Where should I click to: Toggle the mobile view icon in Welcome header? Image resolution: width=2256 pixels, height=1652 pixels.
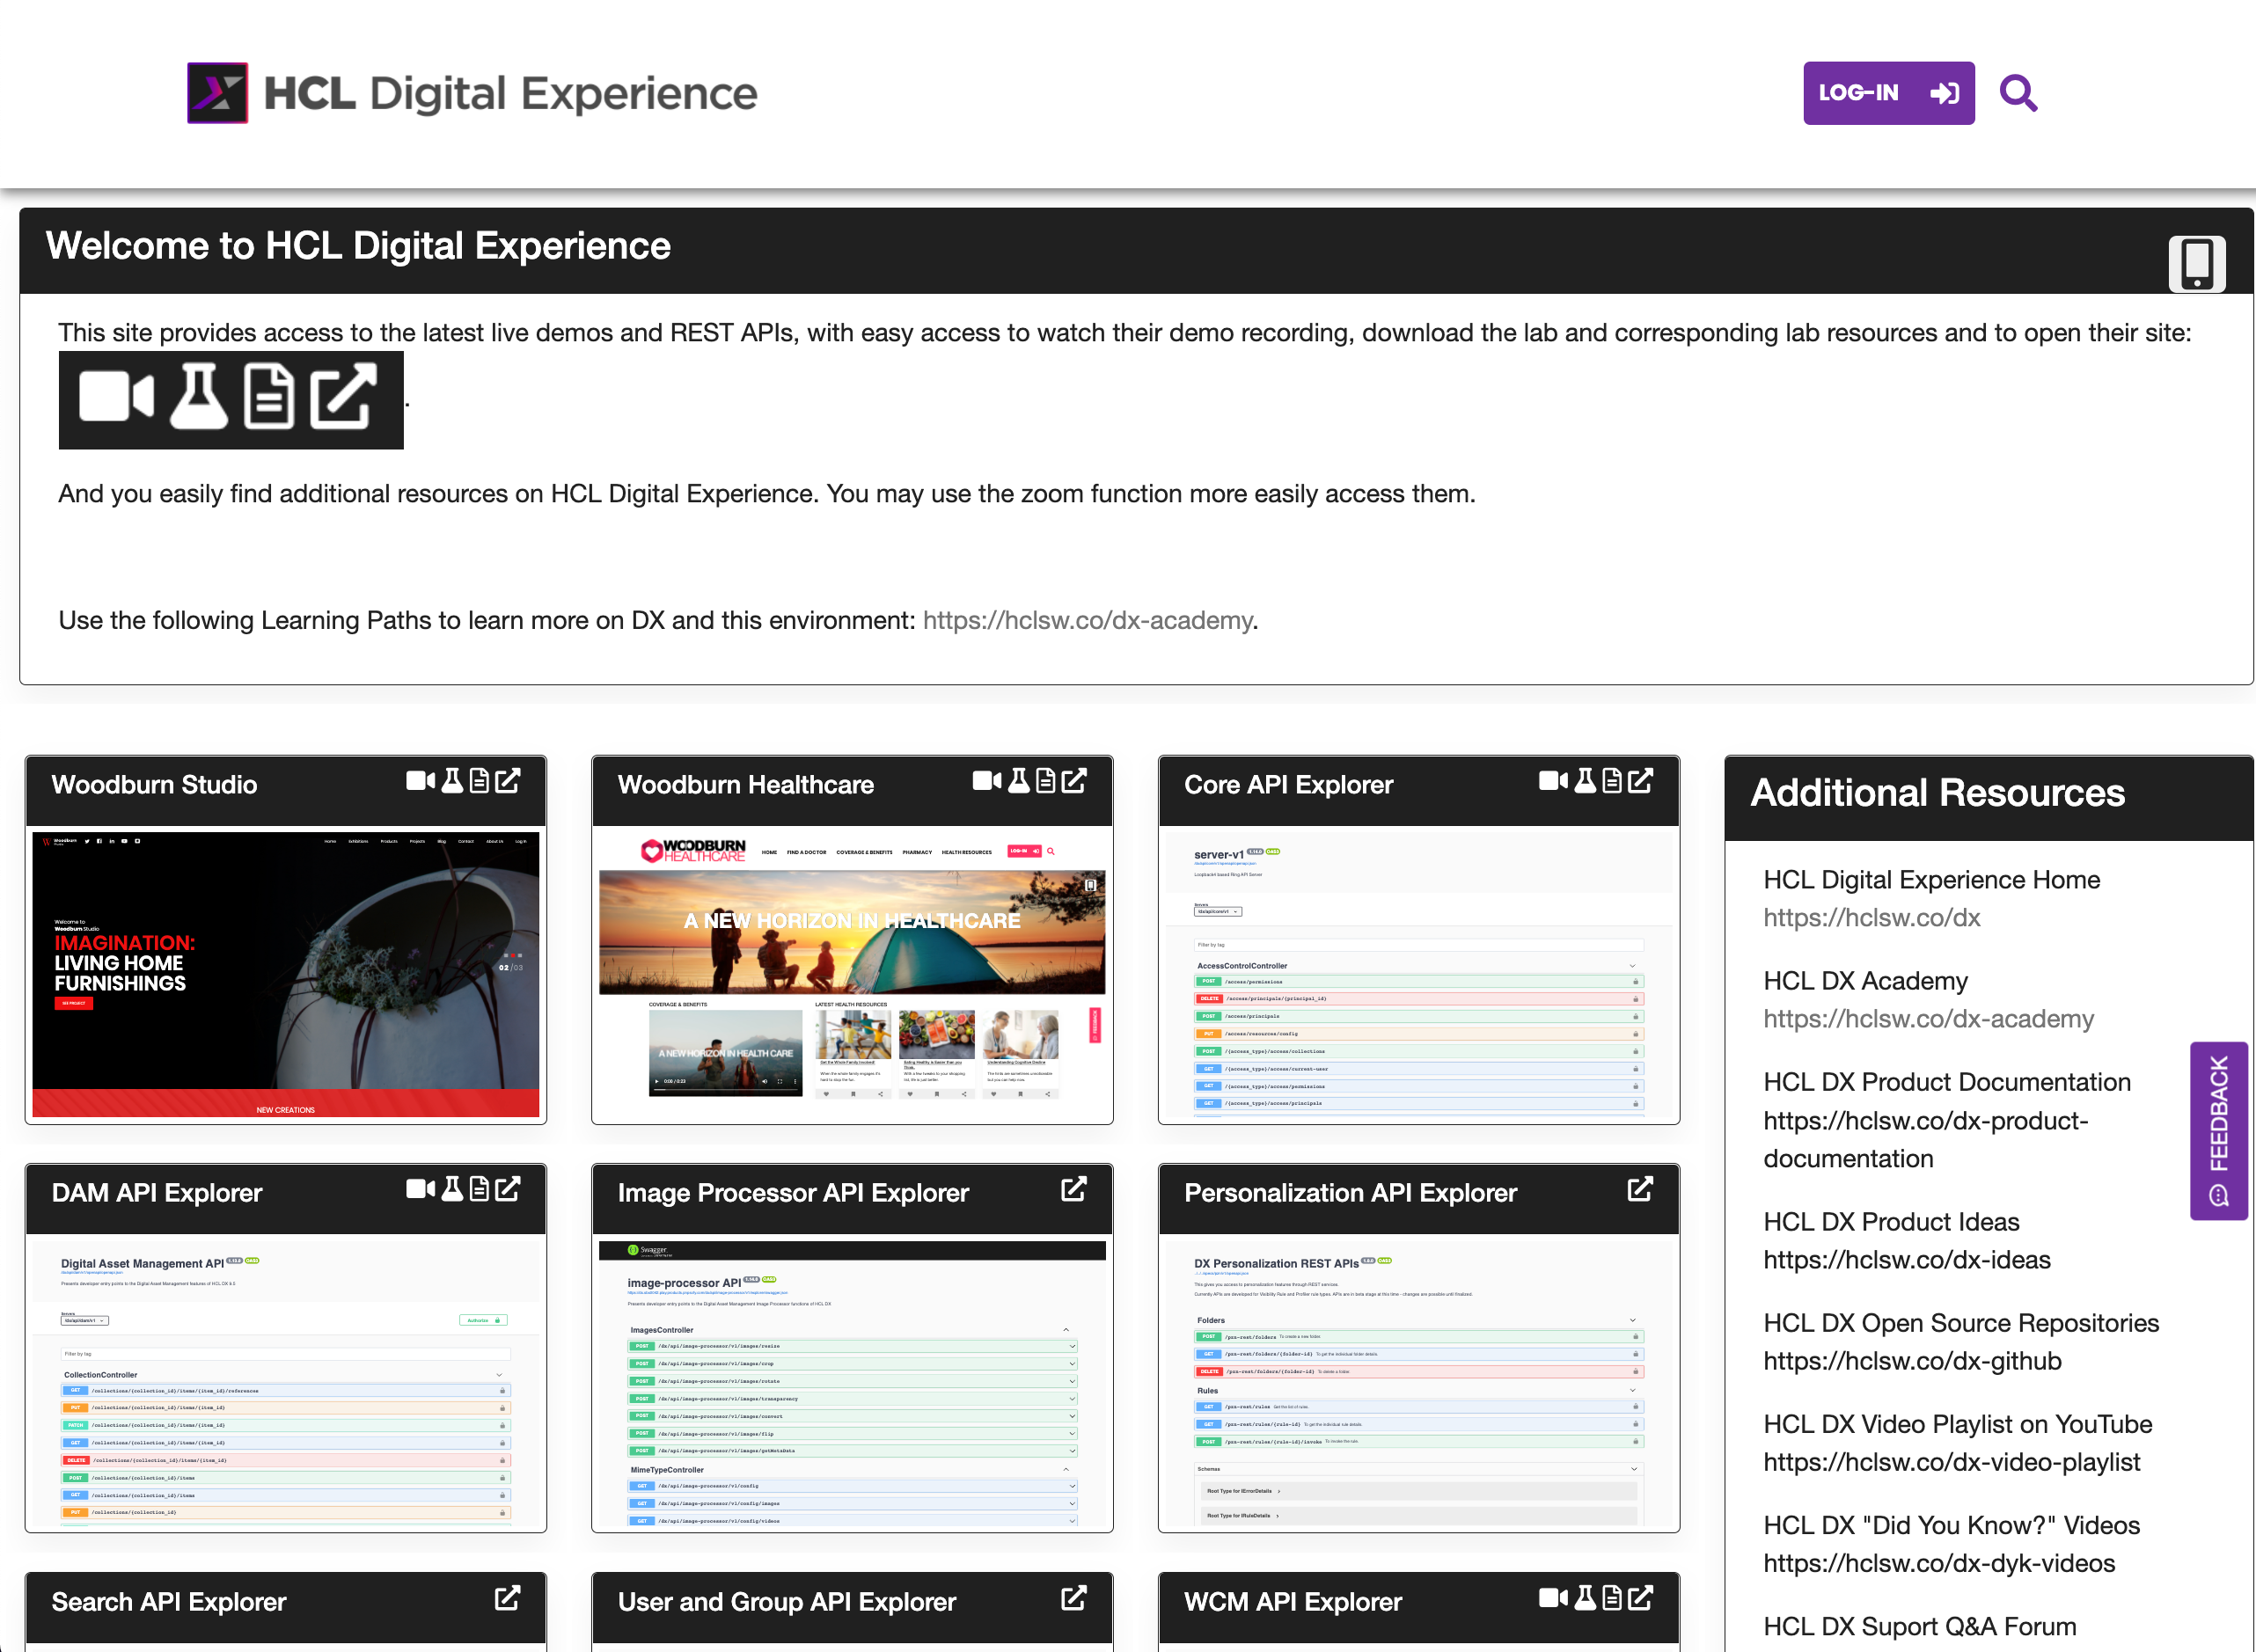pyautogui.click(x=2196, y=264)
